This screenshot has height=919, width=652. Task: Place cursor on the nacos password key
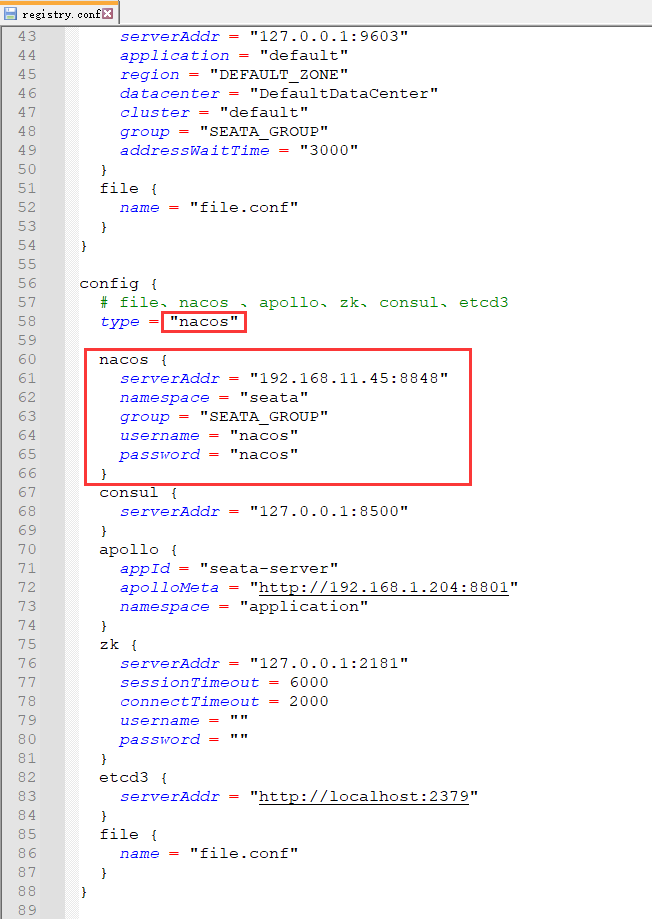point(159,454)
